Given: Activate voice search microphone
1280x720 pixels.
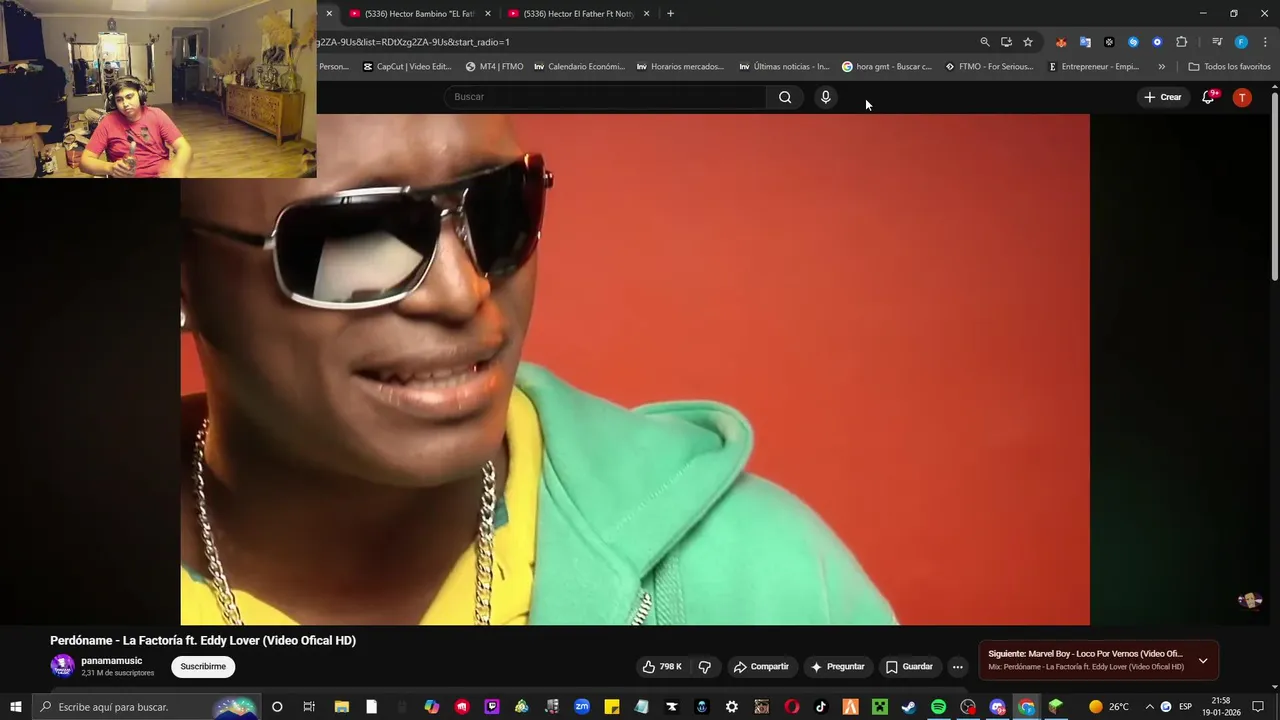Looking at the screenshot, I should [x=825, y=97].
